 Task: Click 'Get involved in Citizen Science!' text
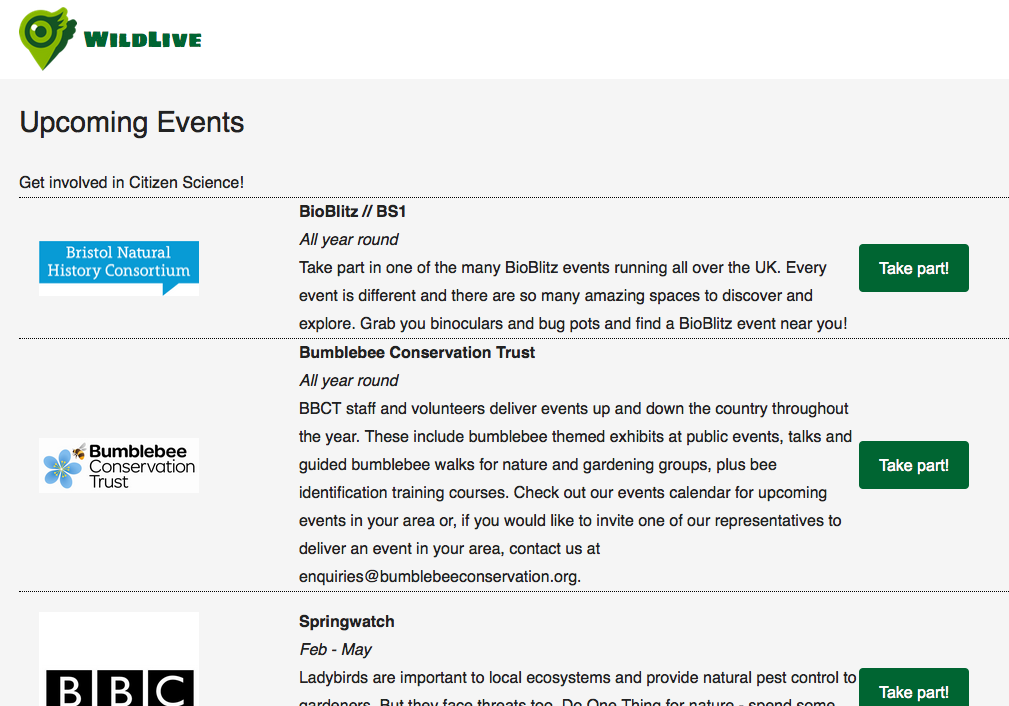click(131, 183)
